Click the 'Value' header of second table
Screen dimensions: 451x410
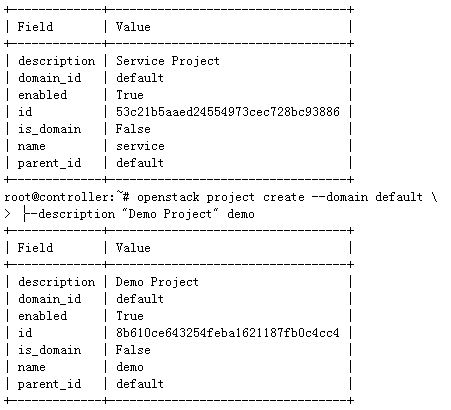tap(133, 248)
